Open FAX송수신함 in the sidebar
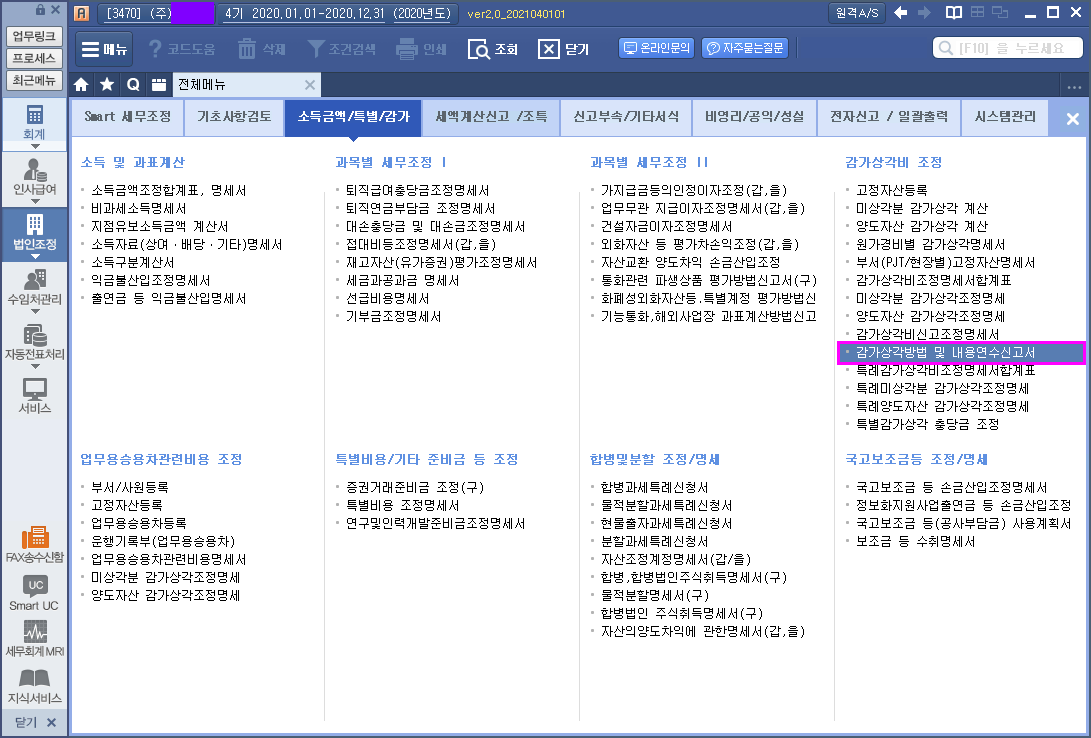Screen dimensions: 1091x738 click(x=34, y=544)
